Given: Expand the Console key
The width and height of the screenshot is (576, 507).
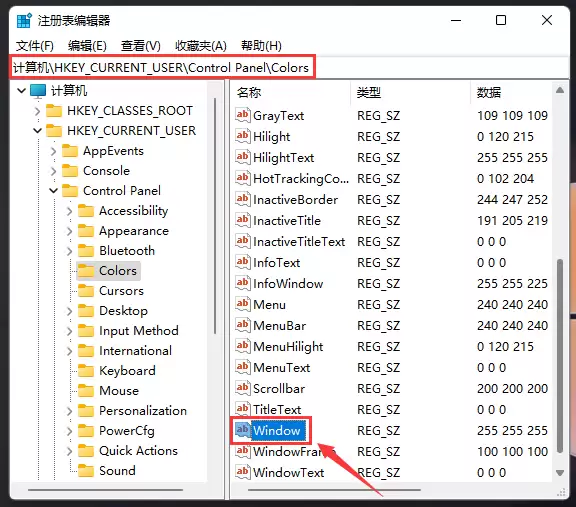Looking at the screenshot, I should [x=54, y=171].
